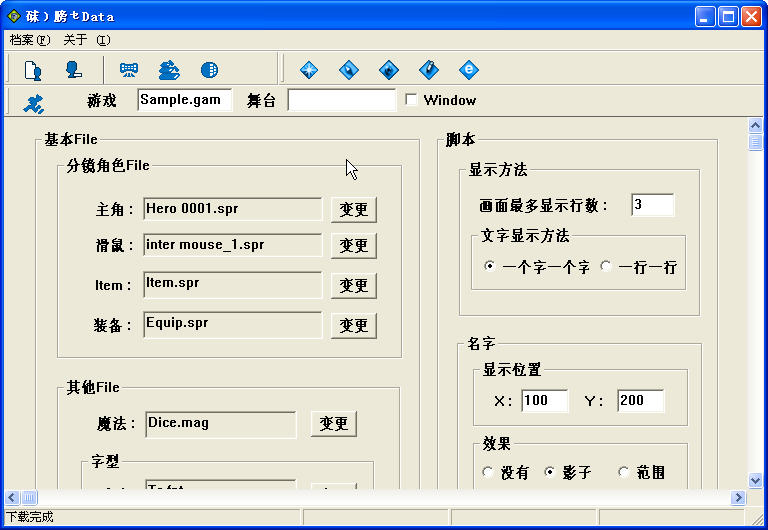This screenshot has height=530, width=768.
Task: Select the 范围 effect radio button
Action: 623,472
